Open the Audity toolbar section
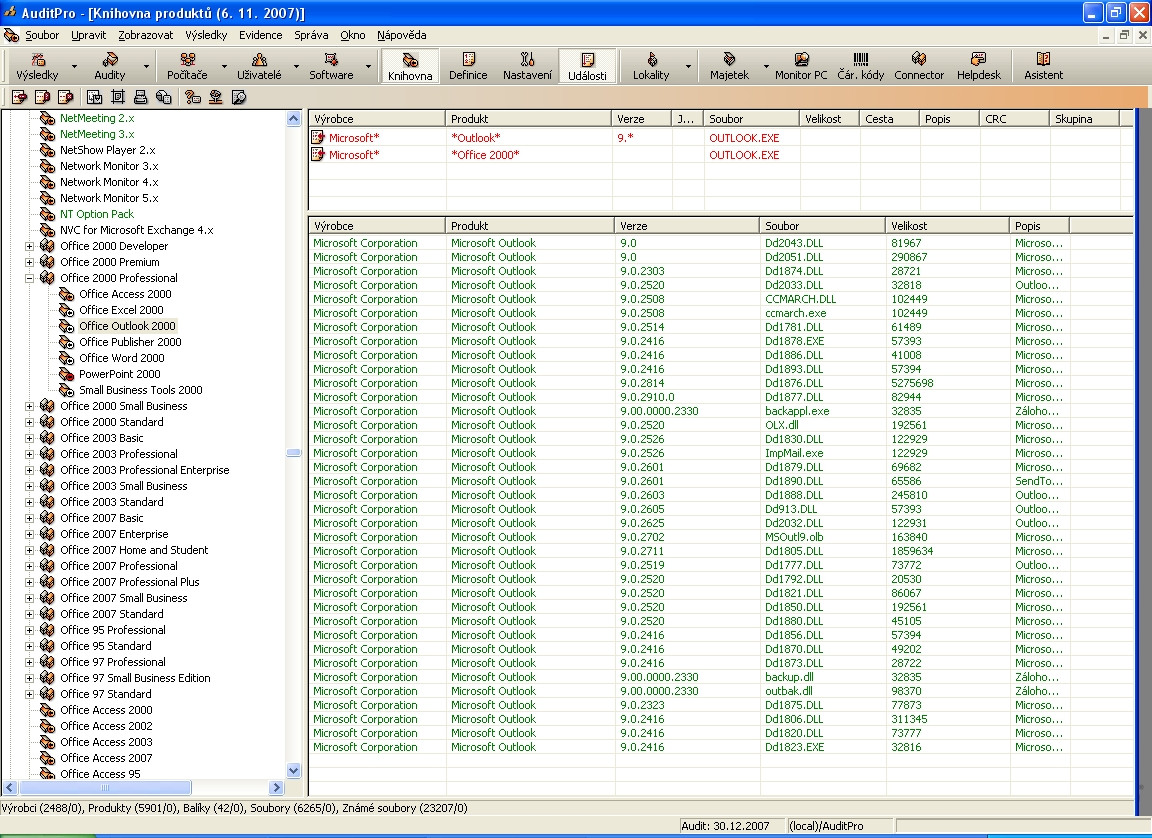 (x=109, y=66)
